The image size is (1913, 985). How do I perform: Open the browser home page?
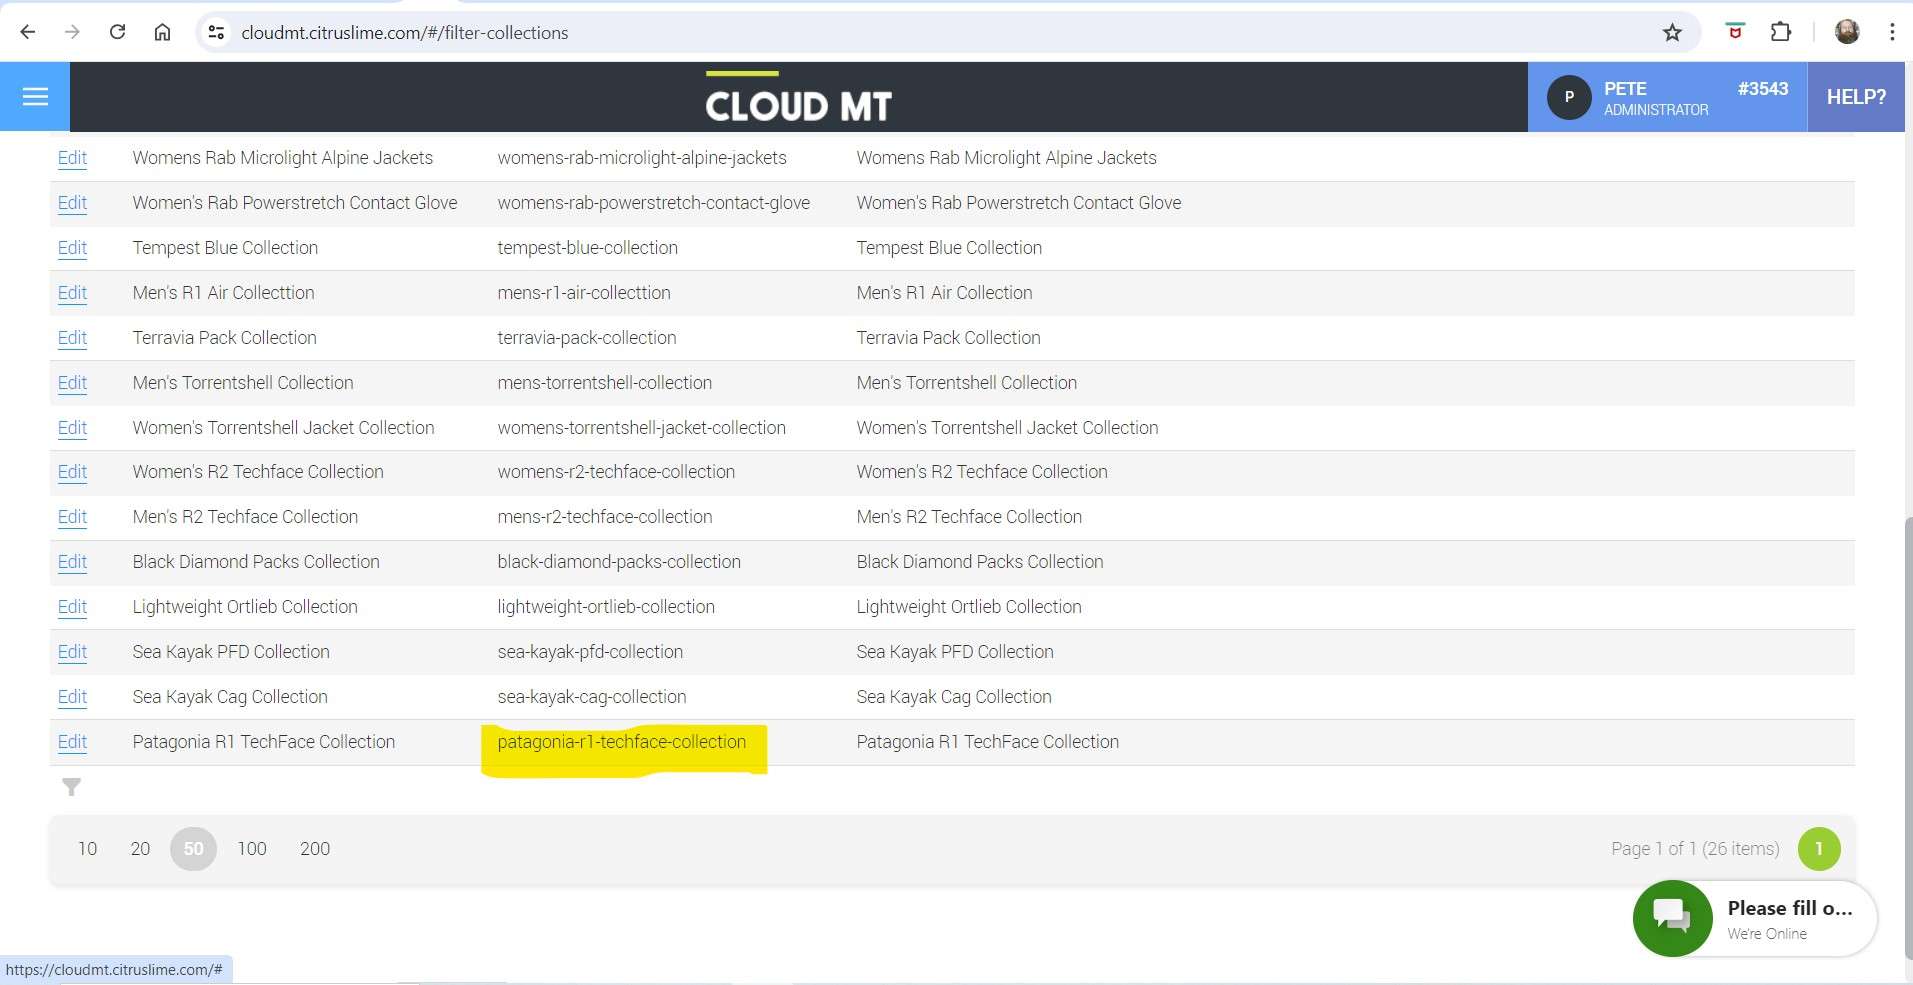[162, 32]
